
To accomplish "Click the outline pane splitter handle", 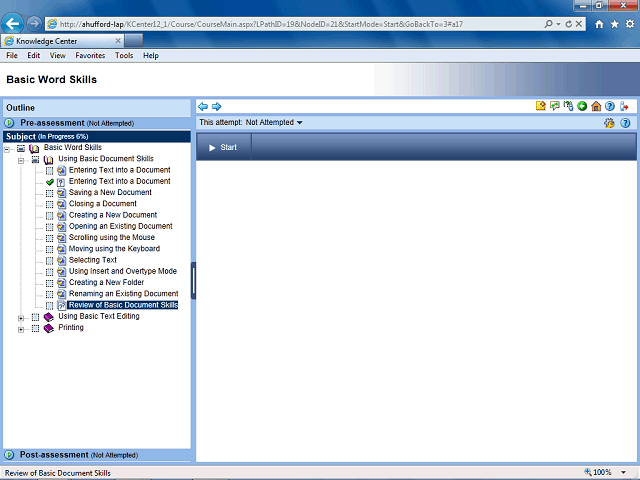I will point(193,281).
